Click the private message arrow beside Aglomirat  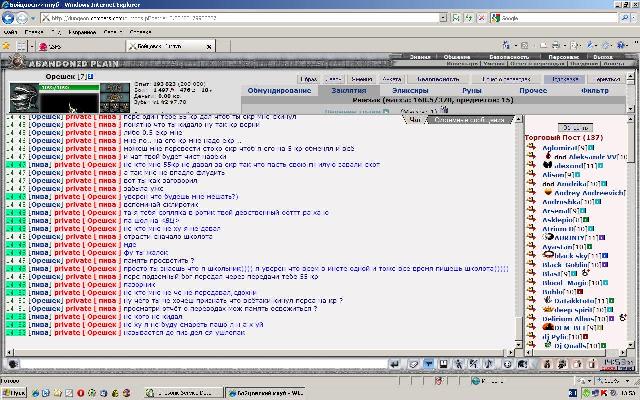click(x=532, y=147)
